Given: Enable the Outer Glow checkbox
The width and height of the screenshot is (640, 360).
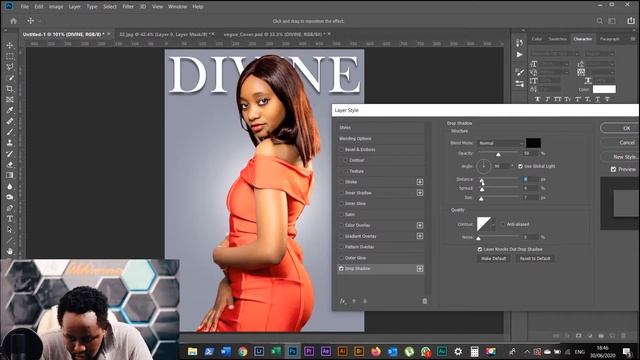Looking at the screenshot, I should point(341,258).
